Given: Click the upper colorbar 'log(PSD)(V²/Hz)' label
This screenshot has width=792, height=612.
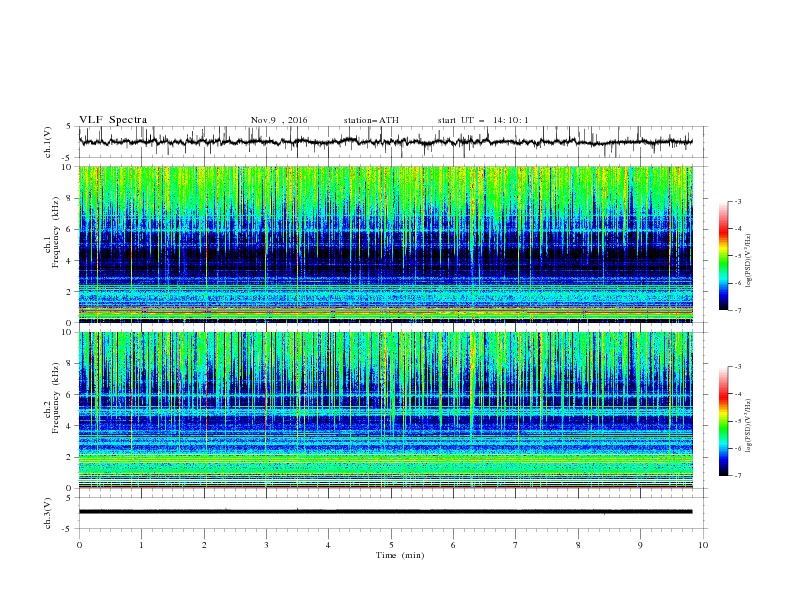Looking at the screenshot, I should (x=749, y=261).
